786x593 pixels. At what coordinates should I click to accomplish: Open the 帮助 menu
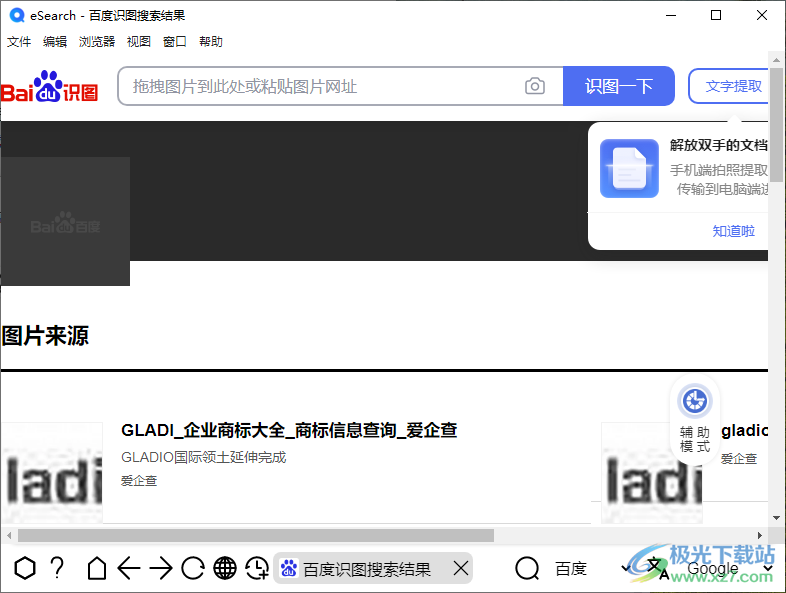211,42
